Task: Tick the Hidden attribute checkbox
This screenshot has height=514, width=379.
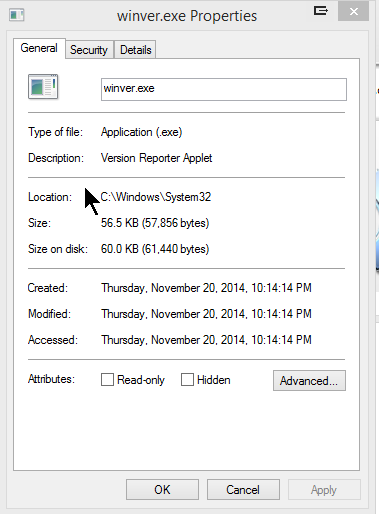Action: pyautogui.click(x=187, y=380)
